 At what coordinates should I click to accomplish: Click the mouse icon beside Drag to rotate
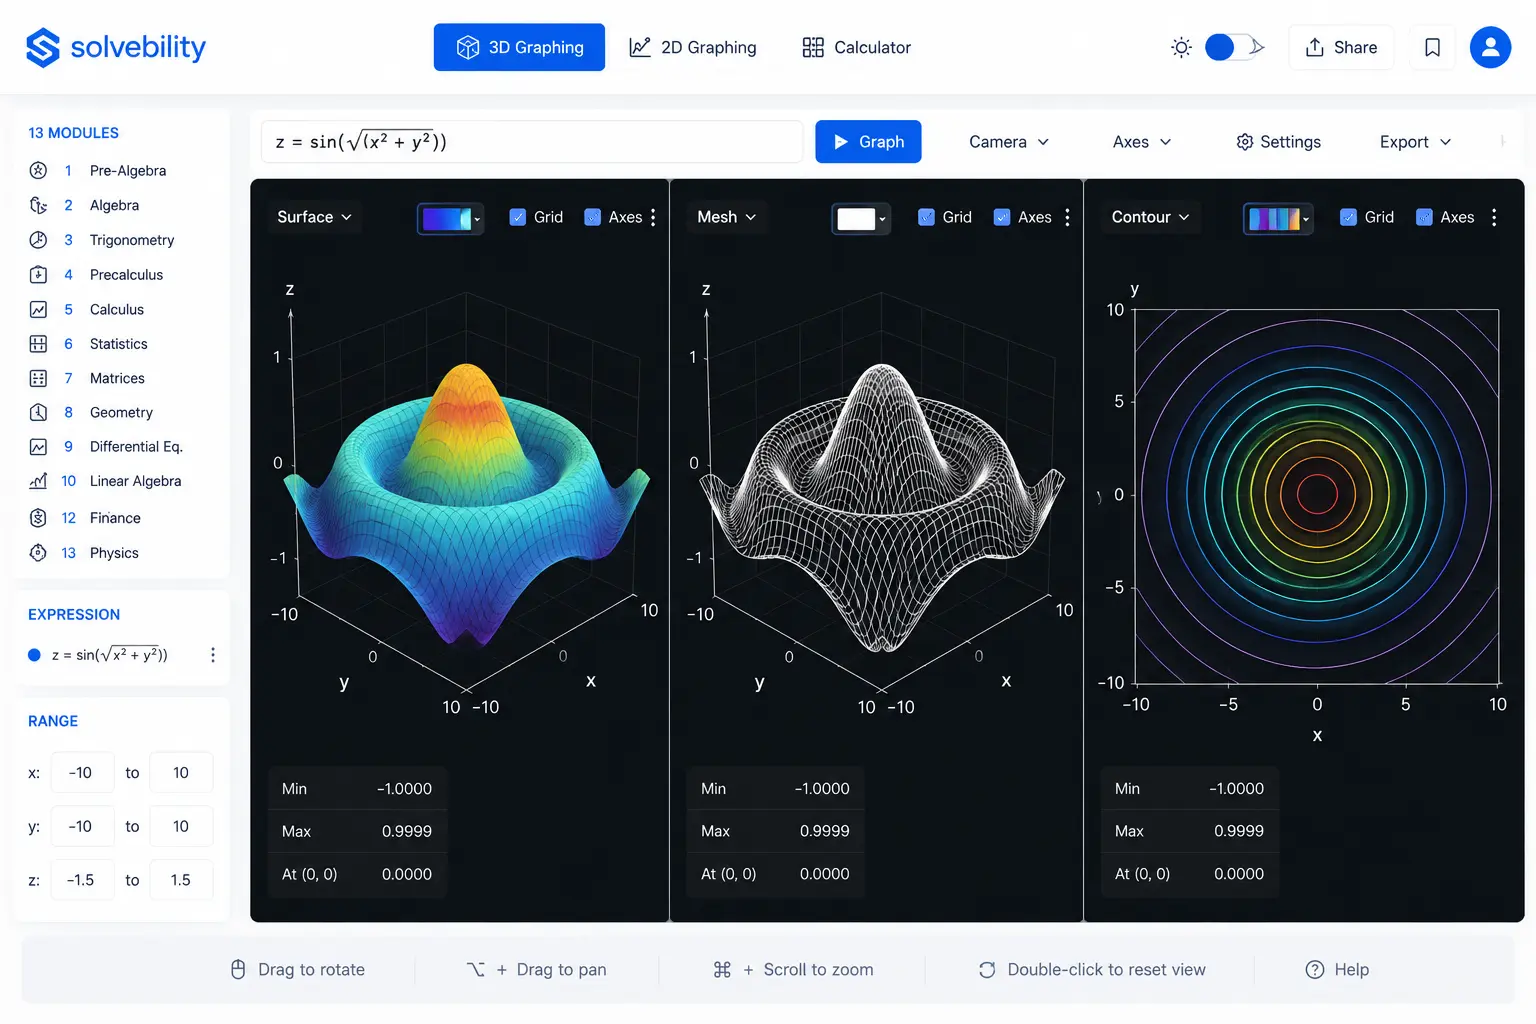tap(238, 970)
